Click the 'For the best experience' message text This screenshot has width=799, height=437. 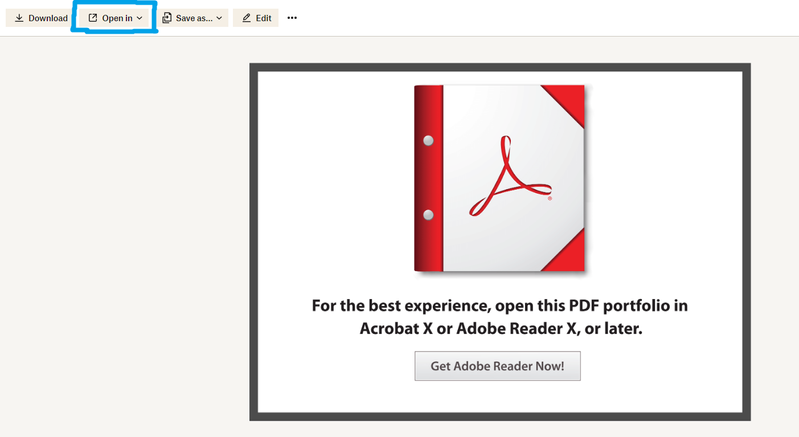point(500,317)
